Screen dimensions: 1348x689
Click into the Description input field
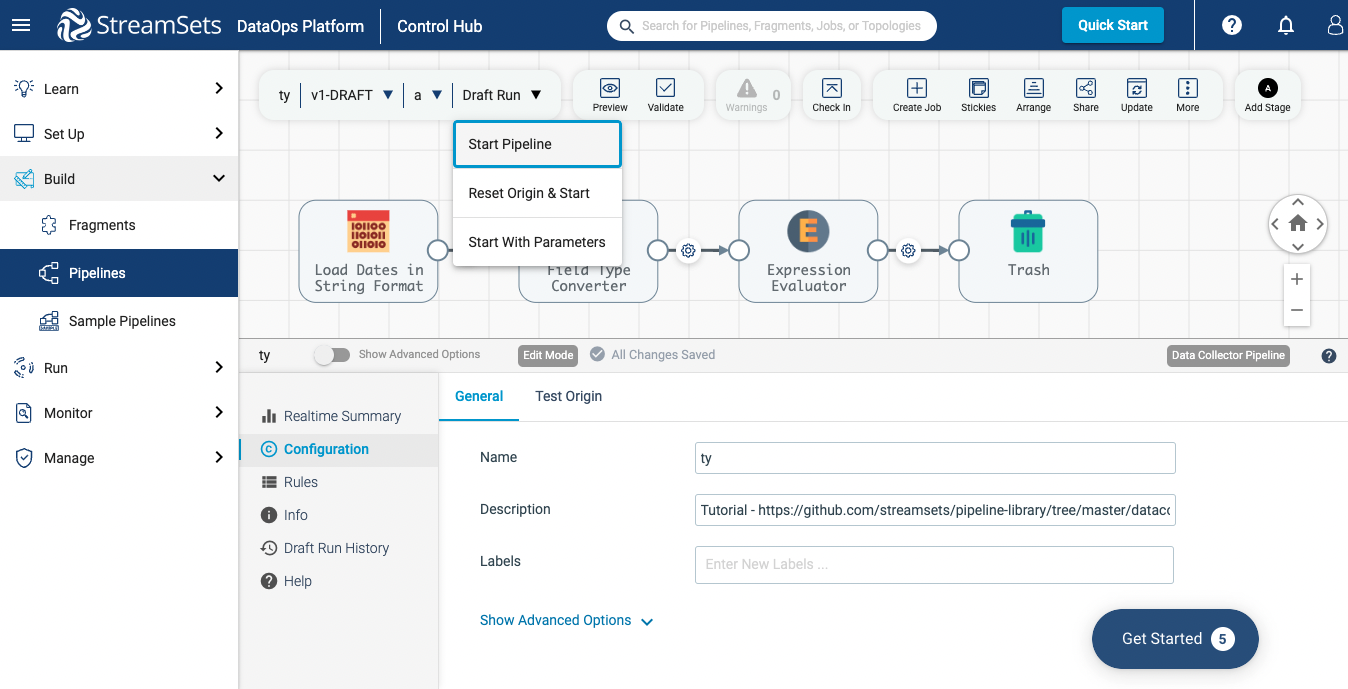click(935, 510)
